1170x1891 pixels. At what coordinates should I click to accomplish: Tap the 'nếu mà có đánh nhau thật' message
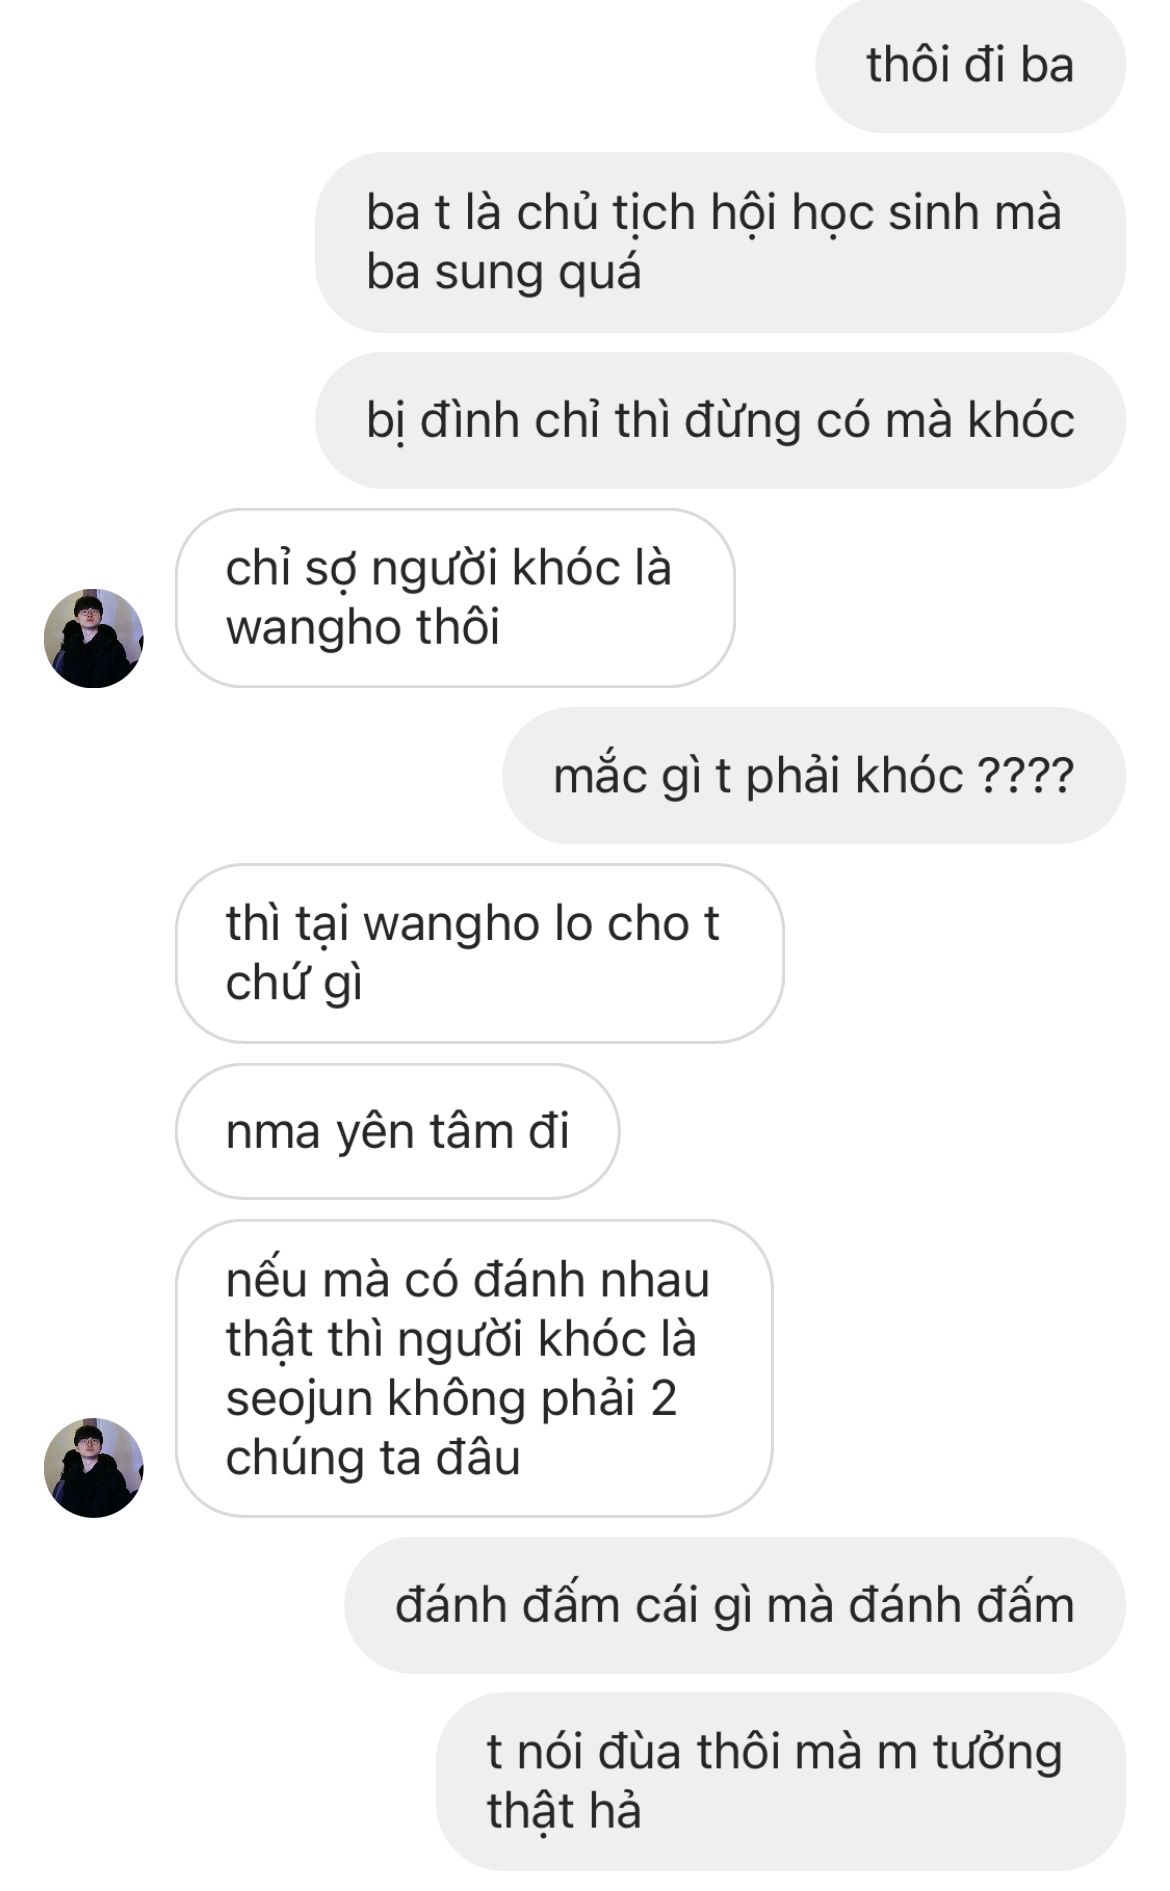474,1368
